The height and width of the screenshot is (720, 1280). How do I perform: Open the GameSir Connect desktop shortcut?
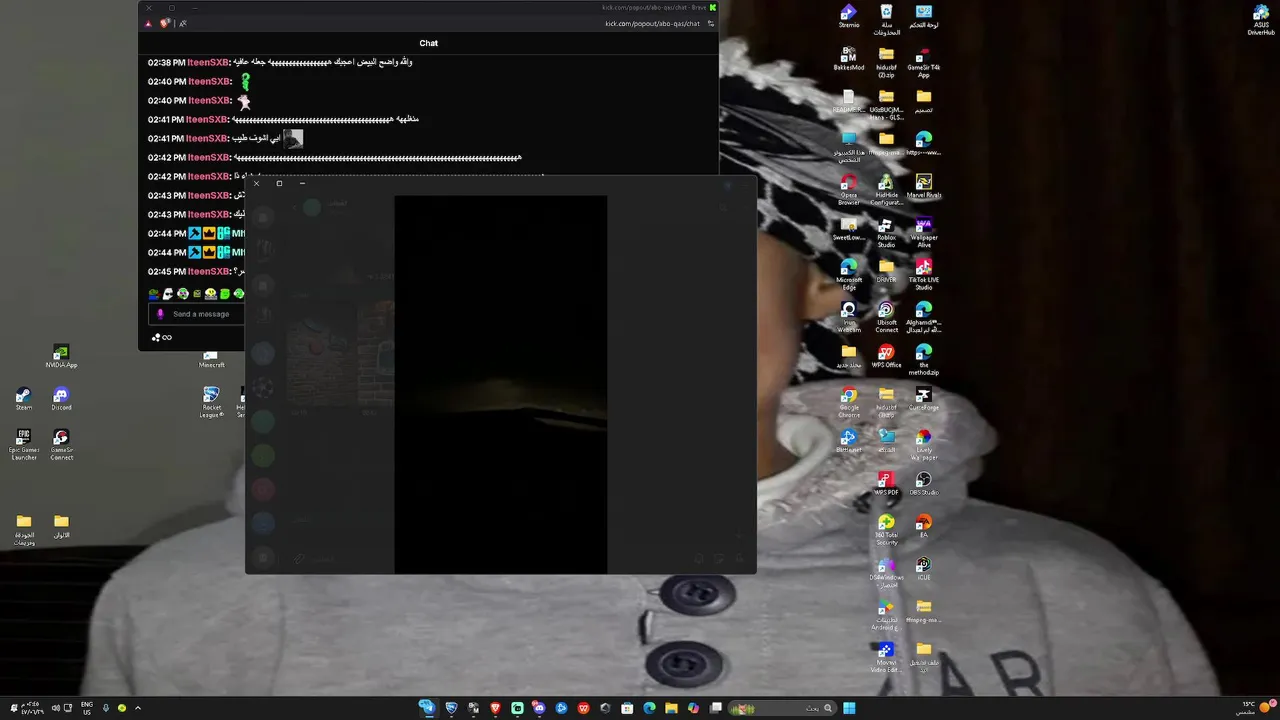click(x=61, y=445)
